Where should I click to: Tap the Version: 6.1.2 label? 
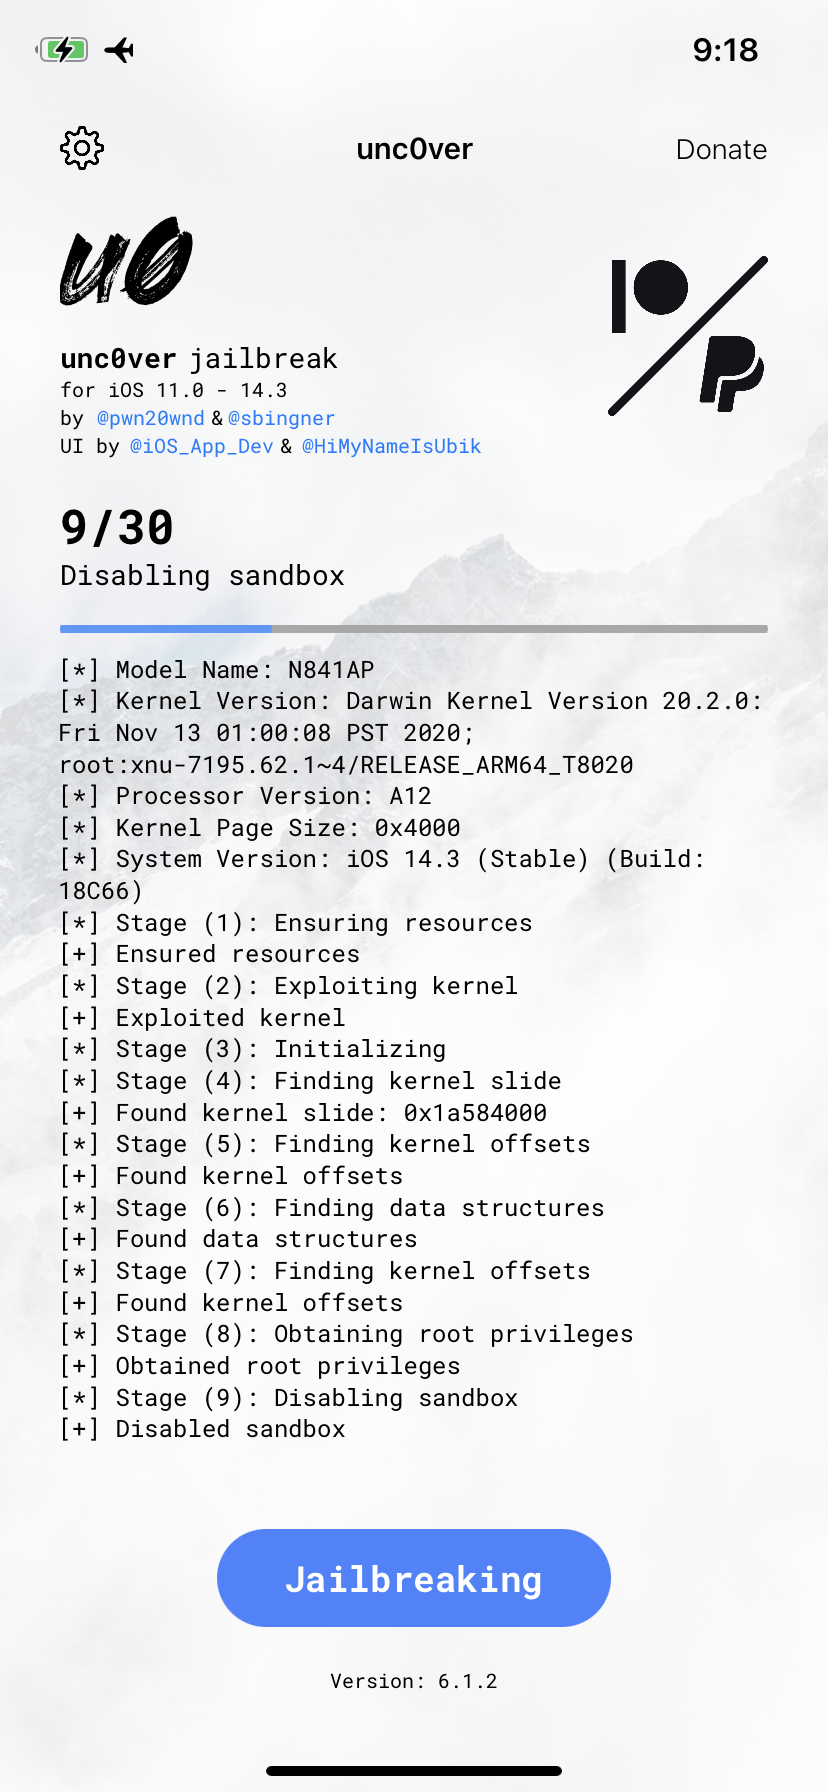point(414,1681)
